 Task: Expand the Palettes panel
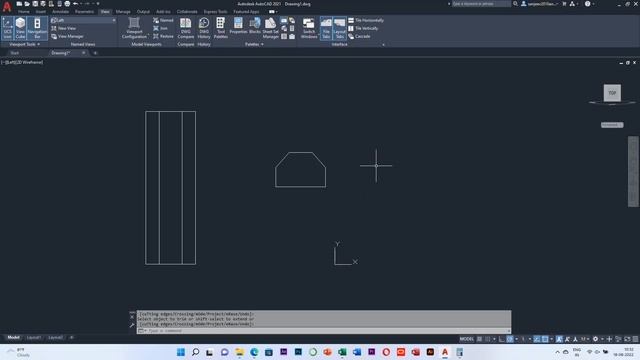coord(254,44)
